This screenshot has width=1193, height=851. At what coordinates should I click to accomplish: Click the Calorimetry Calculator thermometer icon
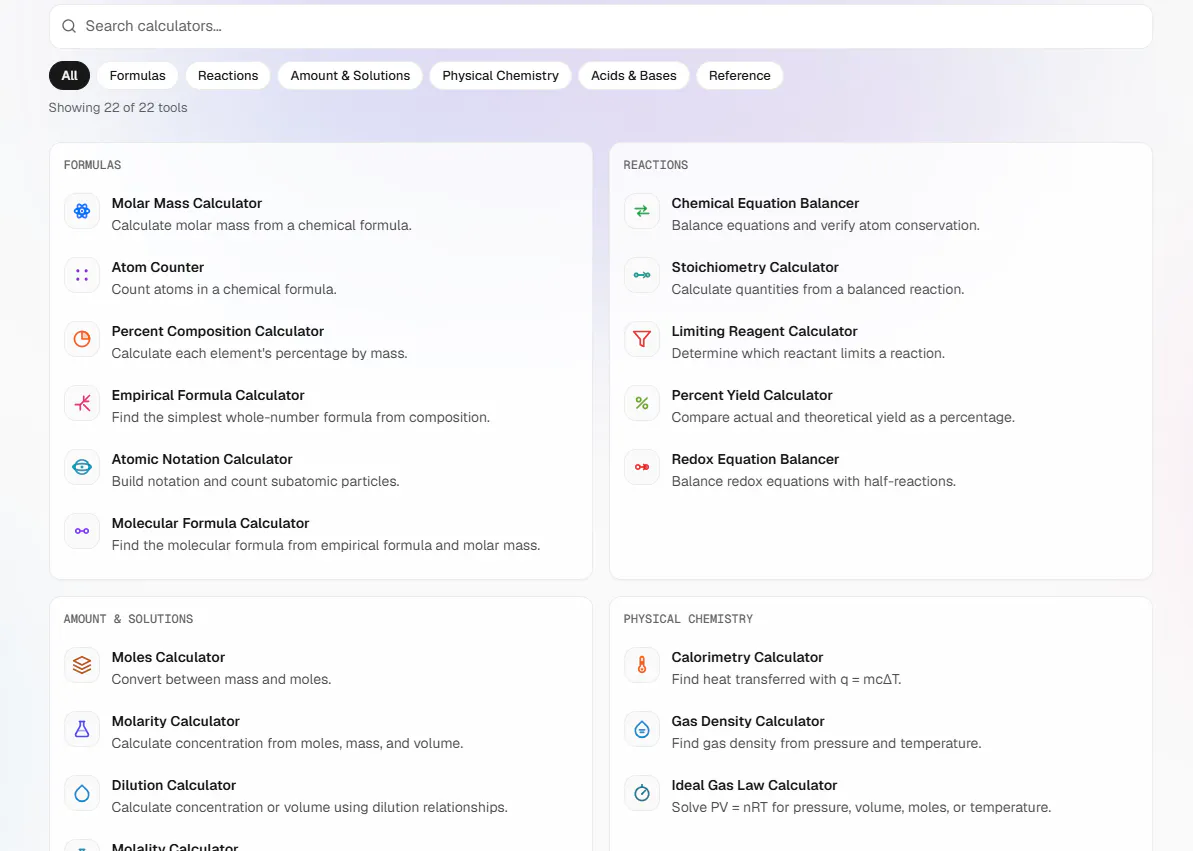pyautogui.click(x=642, y=665)
